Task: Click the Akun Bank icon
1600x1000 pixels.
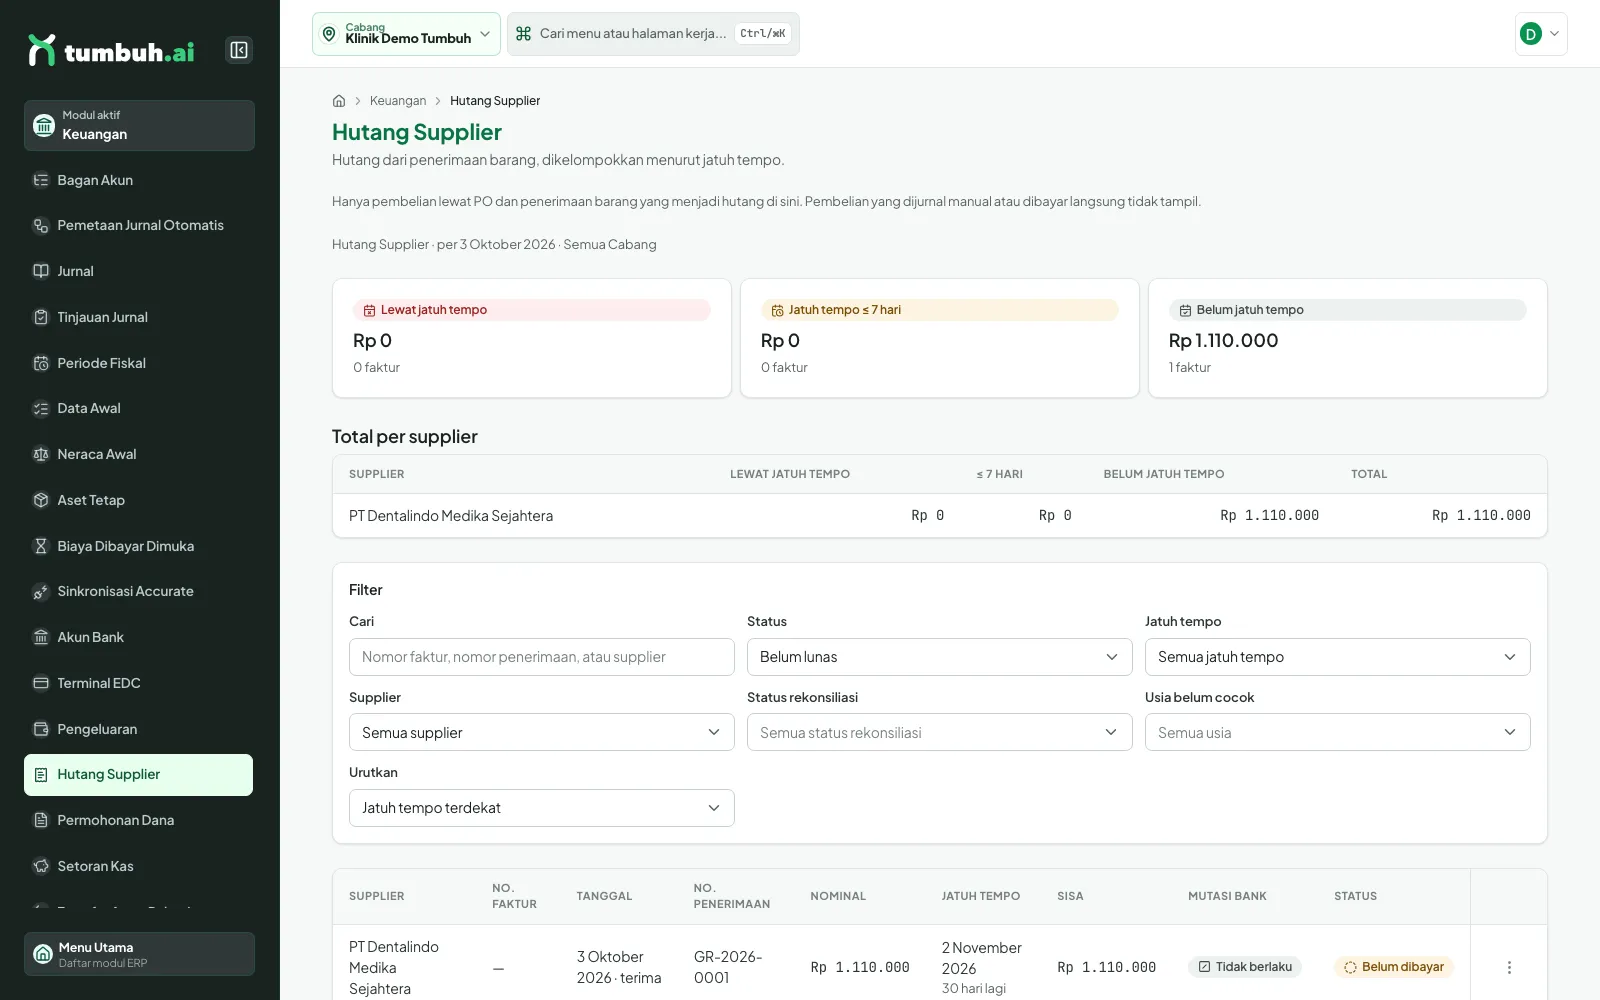Action: (x=41, y=637)
